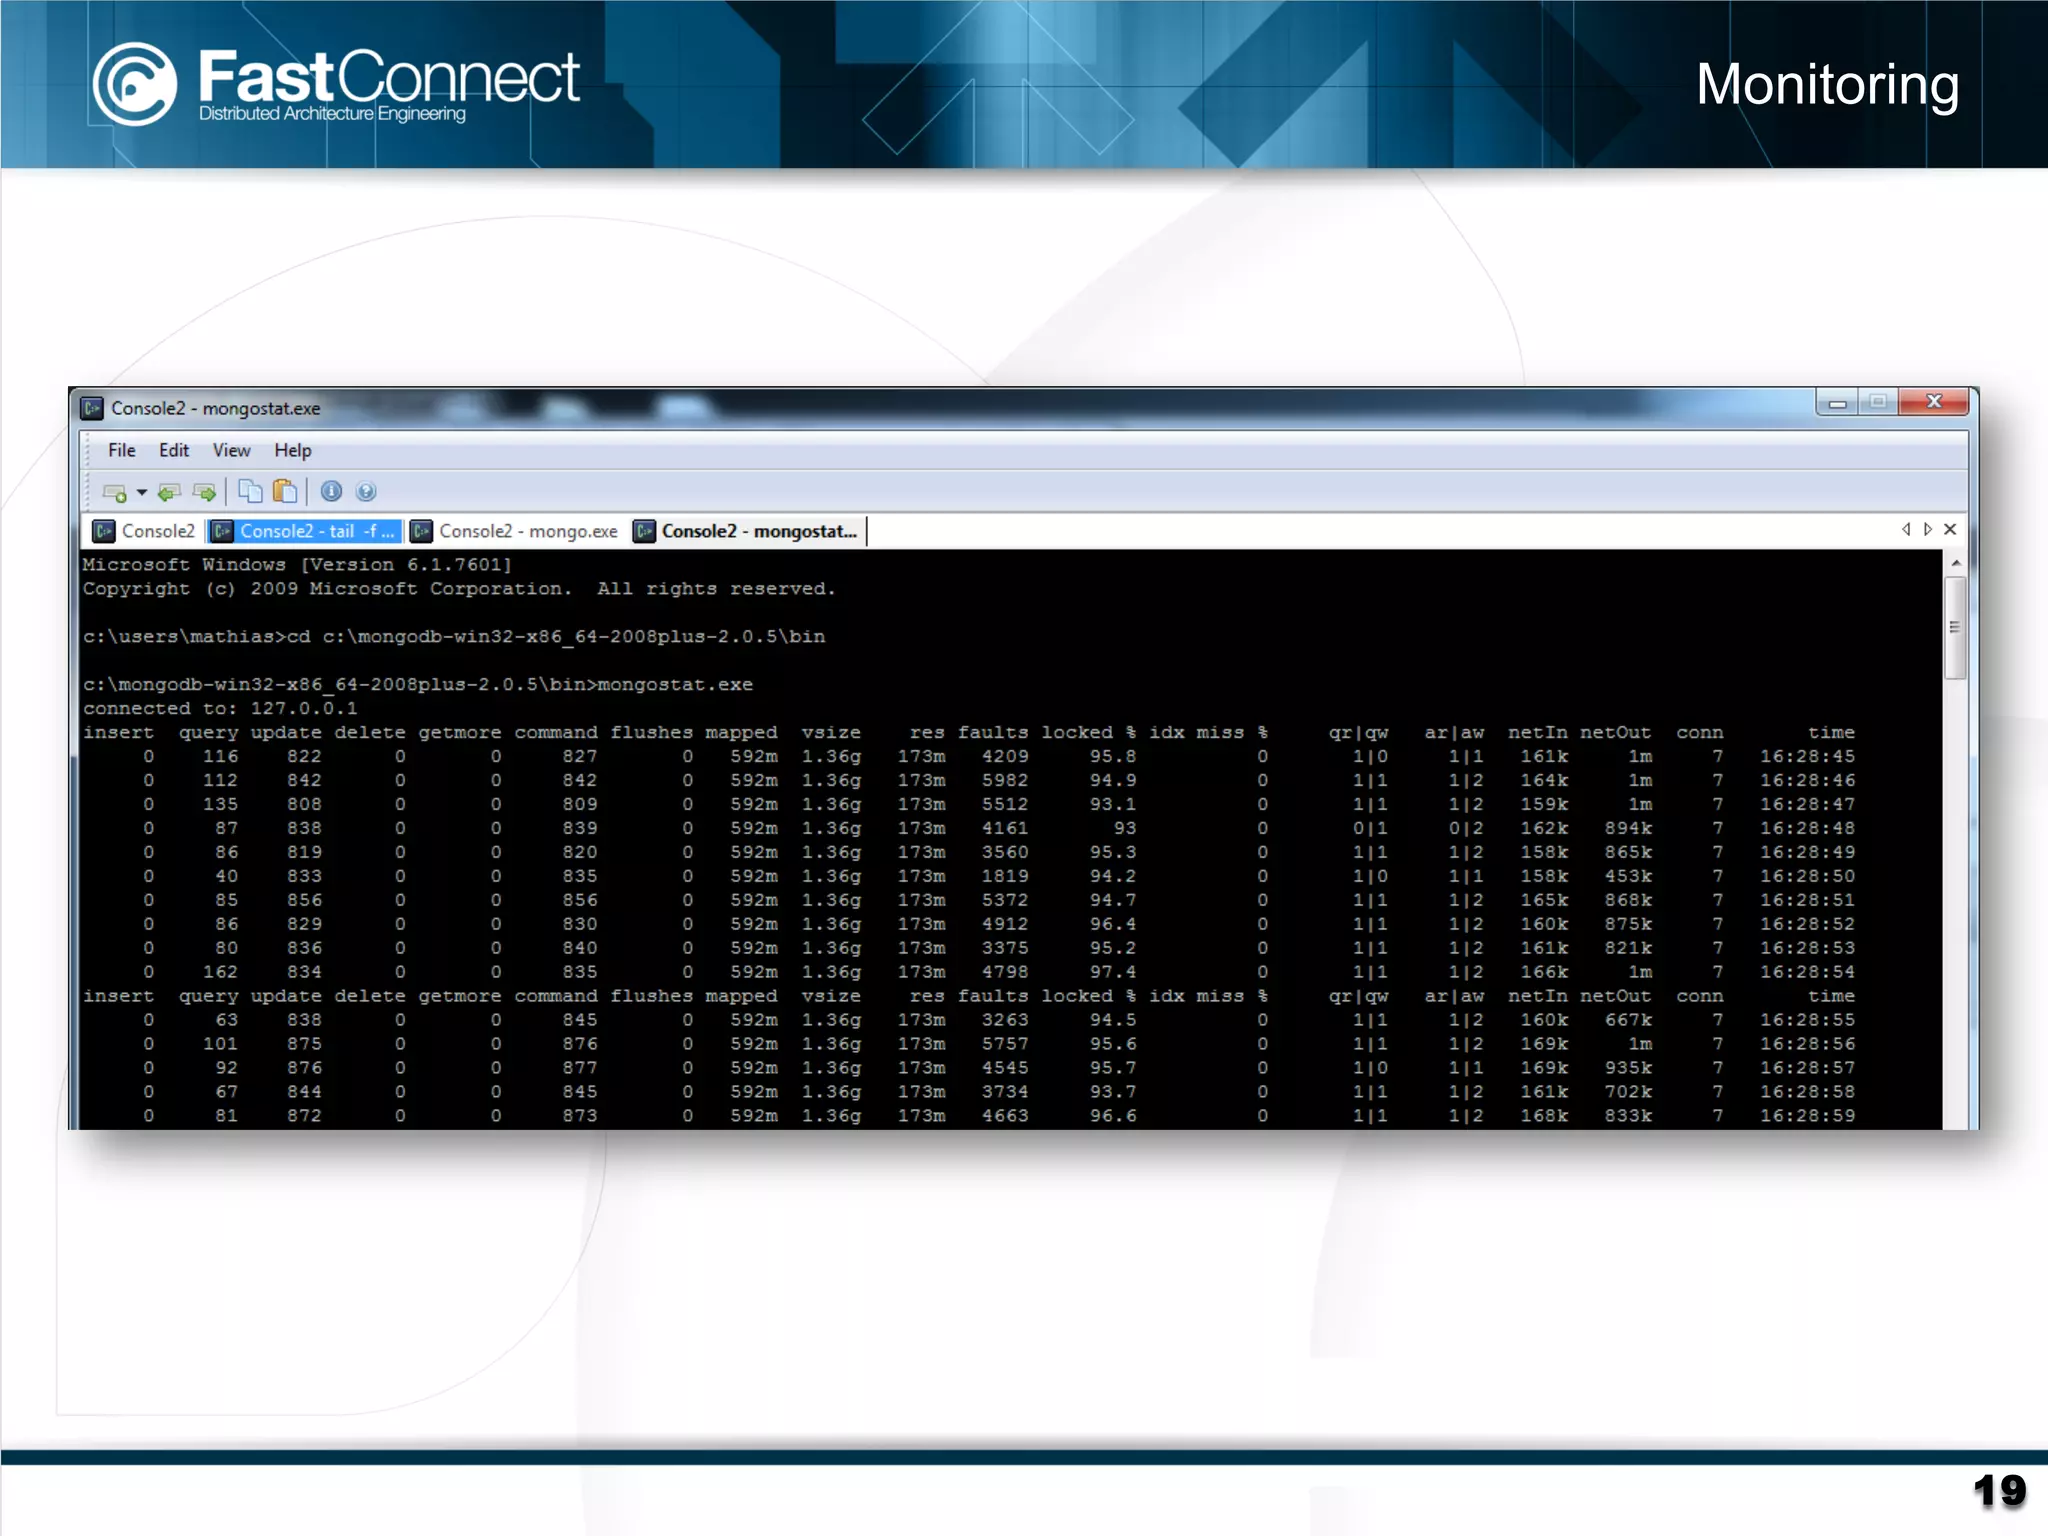Open the Help menu

(x=292, y=450)
